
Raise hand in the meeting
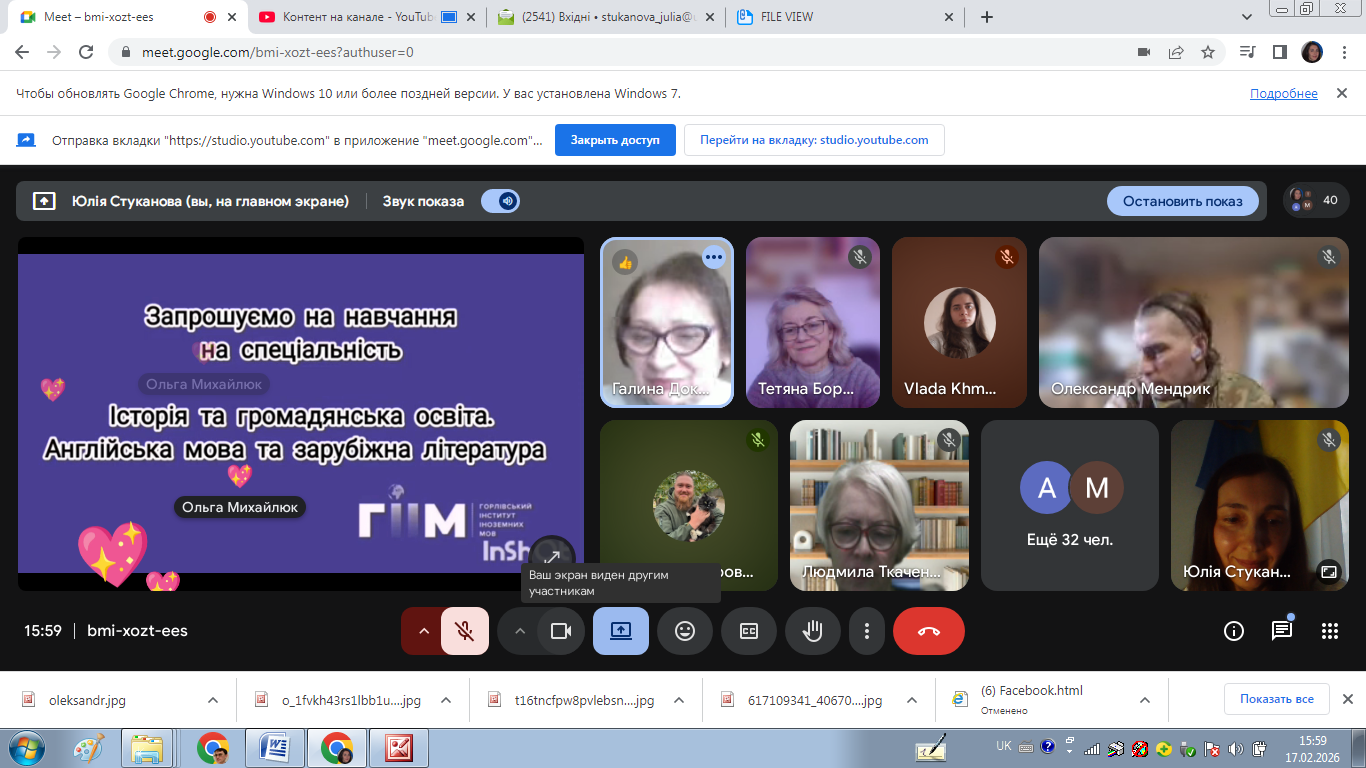[813, 631]
